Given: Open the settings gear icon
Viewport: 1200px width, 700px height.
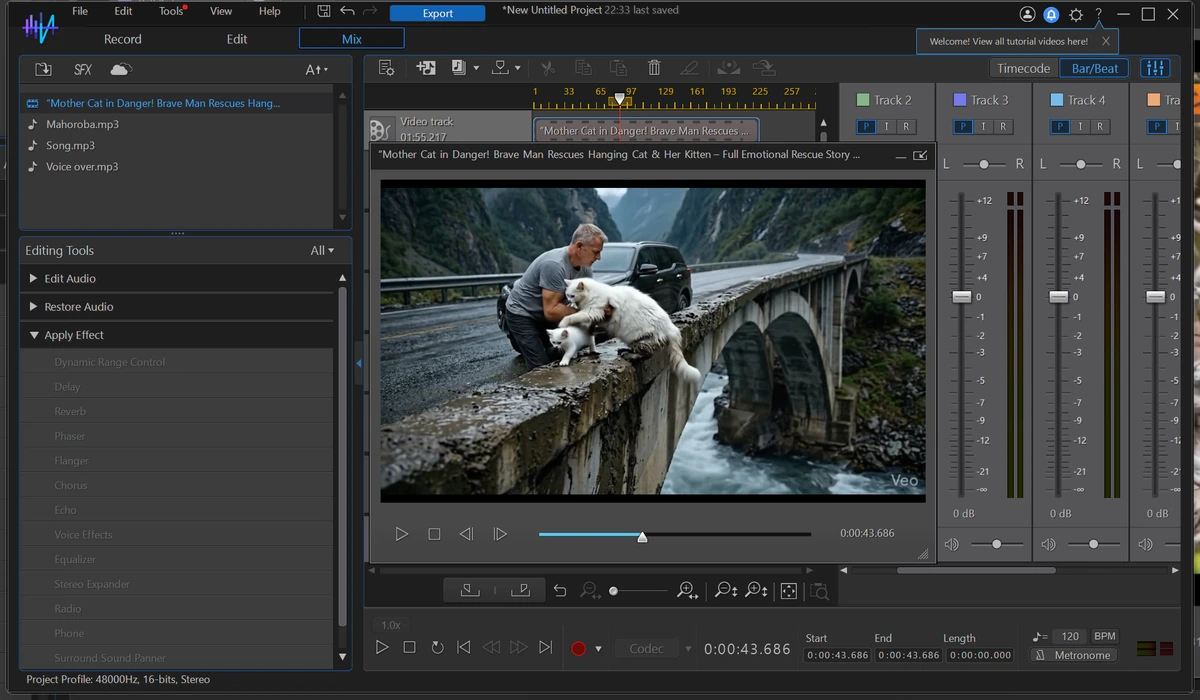Looking at the screenshot, I should tap(1076, 14).
